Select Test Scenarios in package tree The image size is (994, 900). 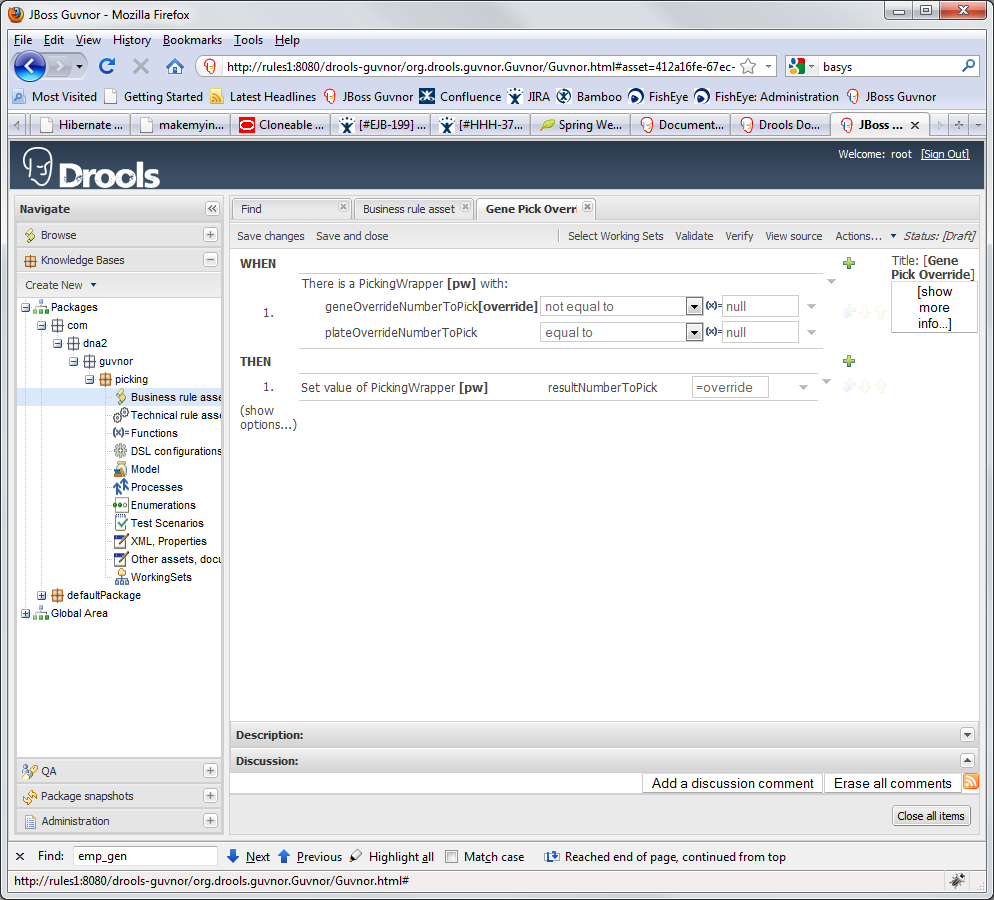click(x=166, y=523)
